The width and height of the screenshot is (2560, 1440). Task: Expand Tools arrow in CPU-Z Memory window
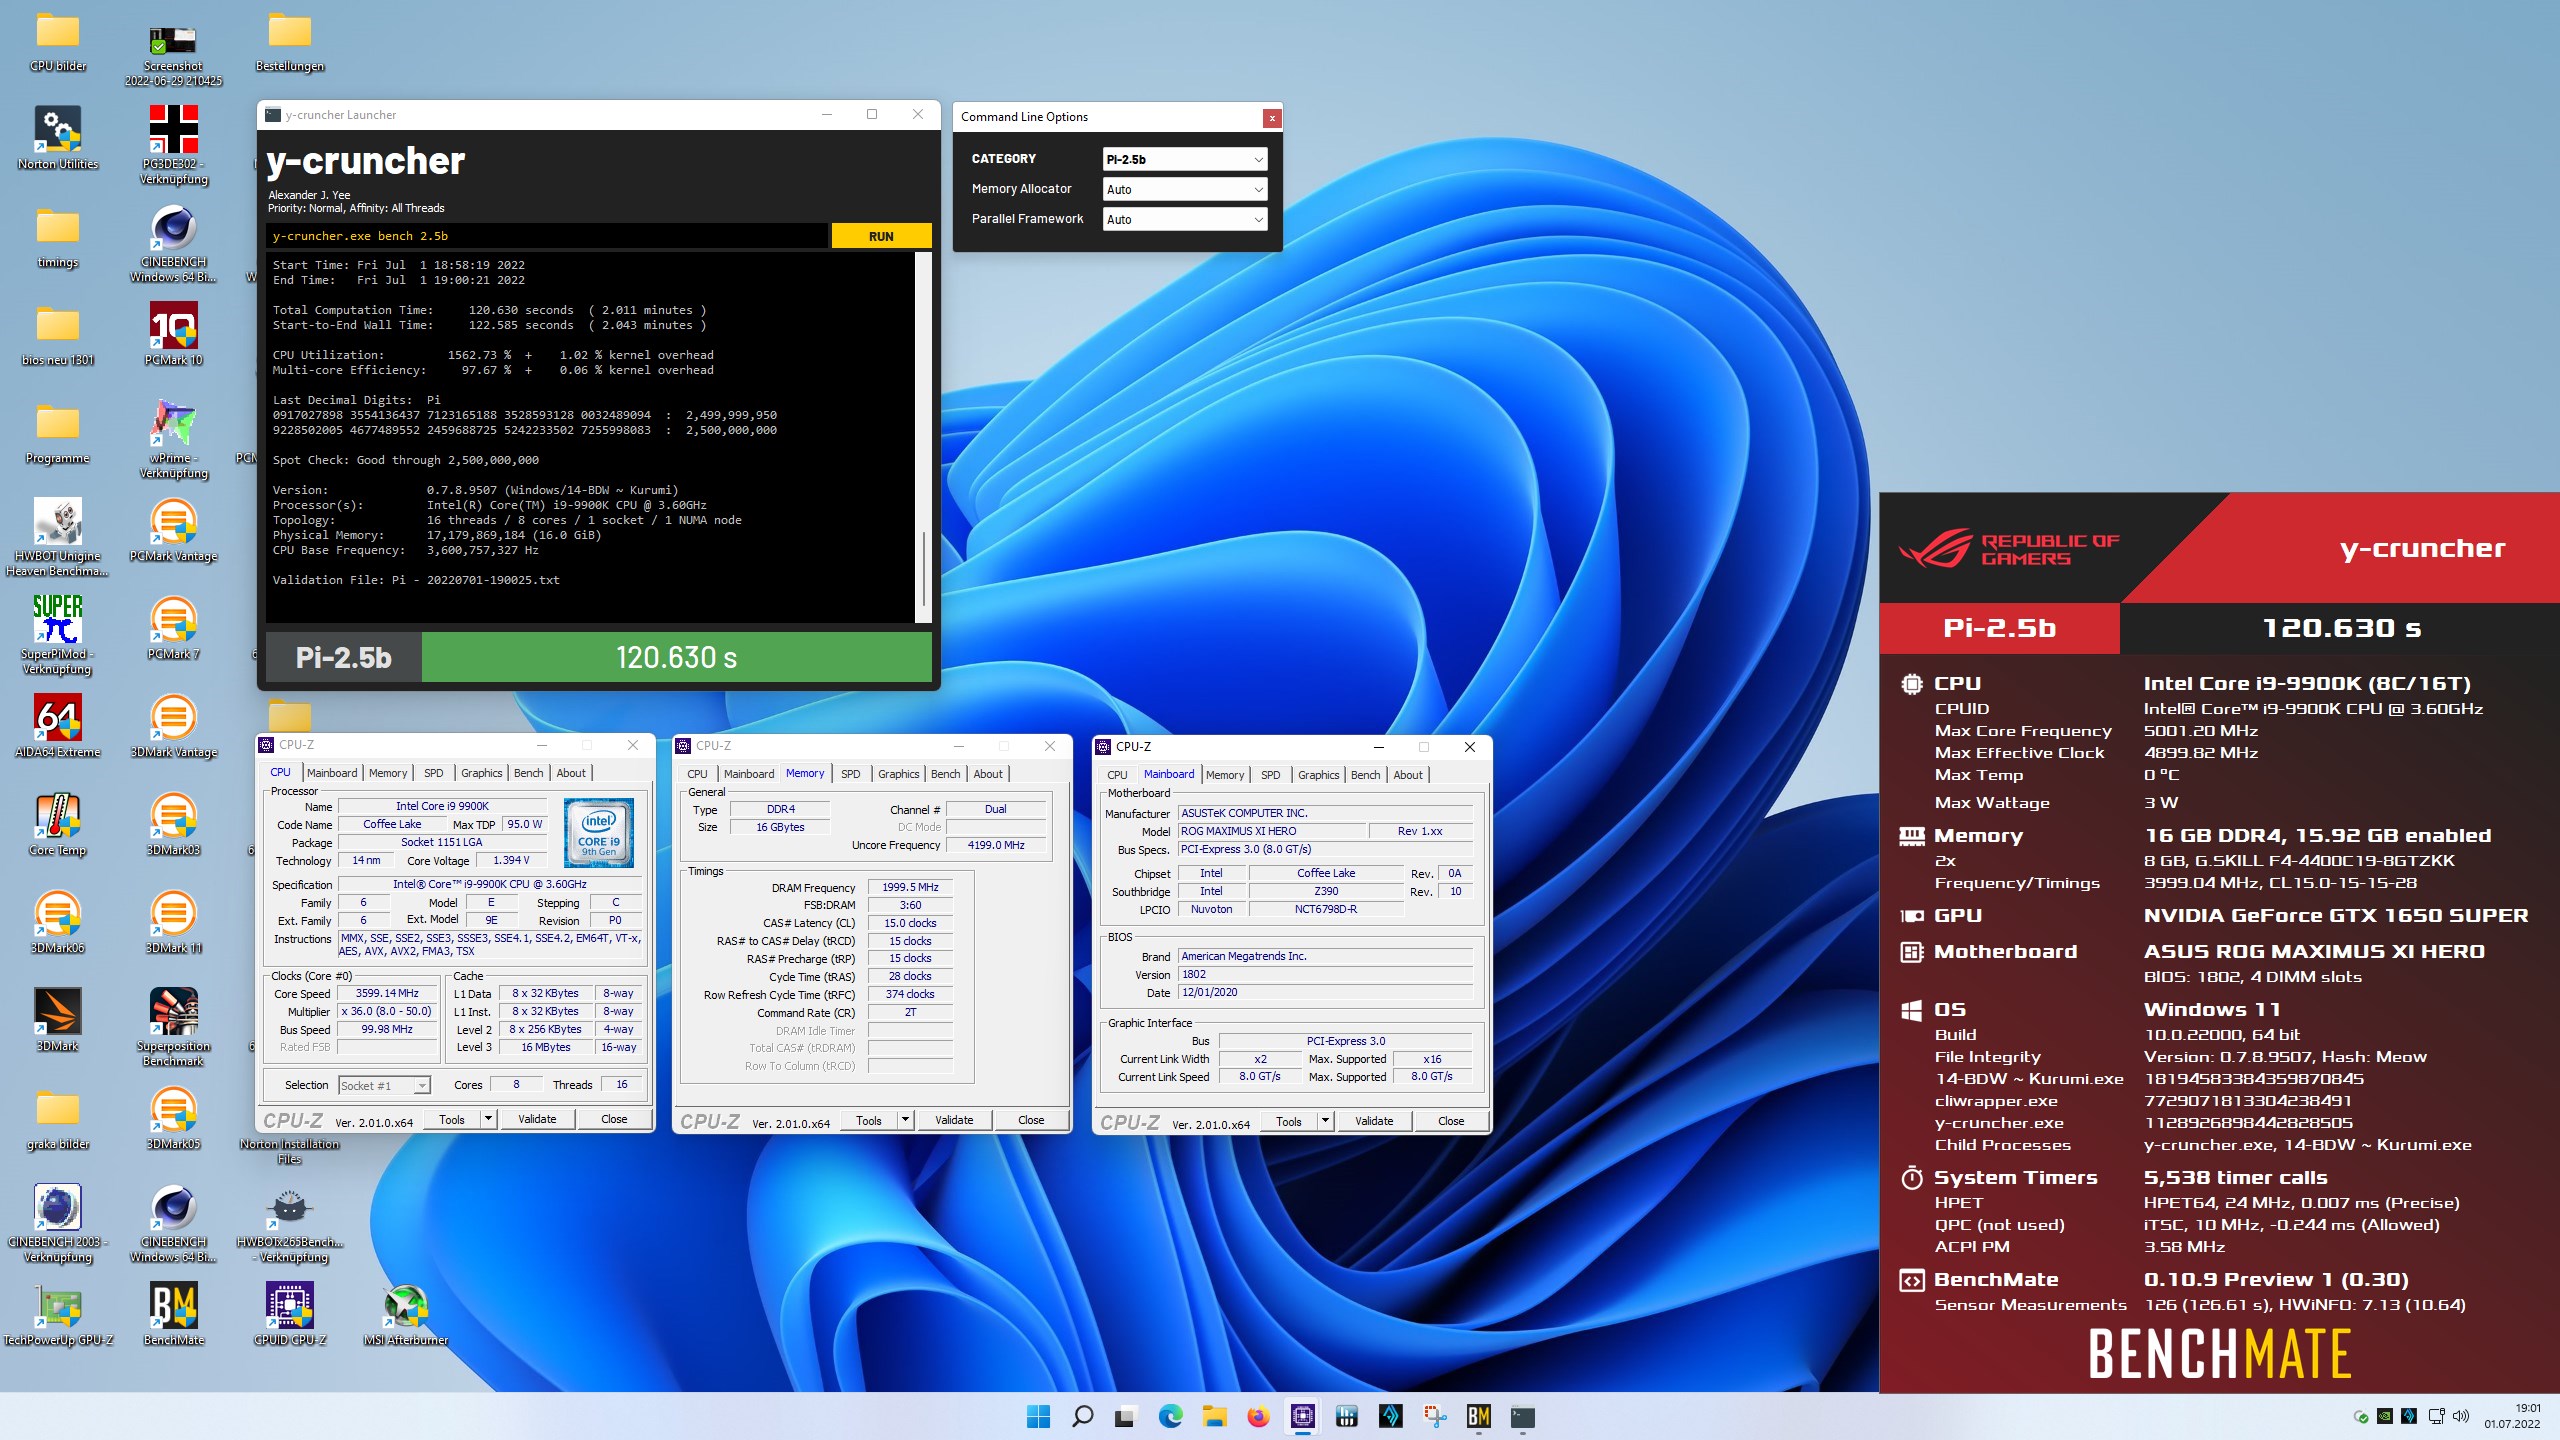906,1120
